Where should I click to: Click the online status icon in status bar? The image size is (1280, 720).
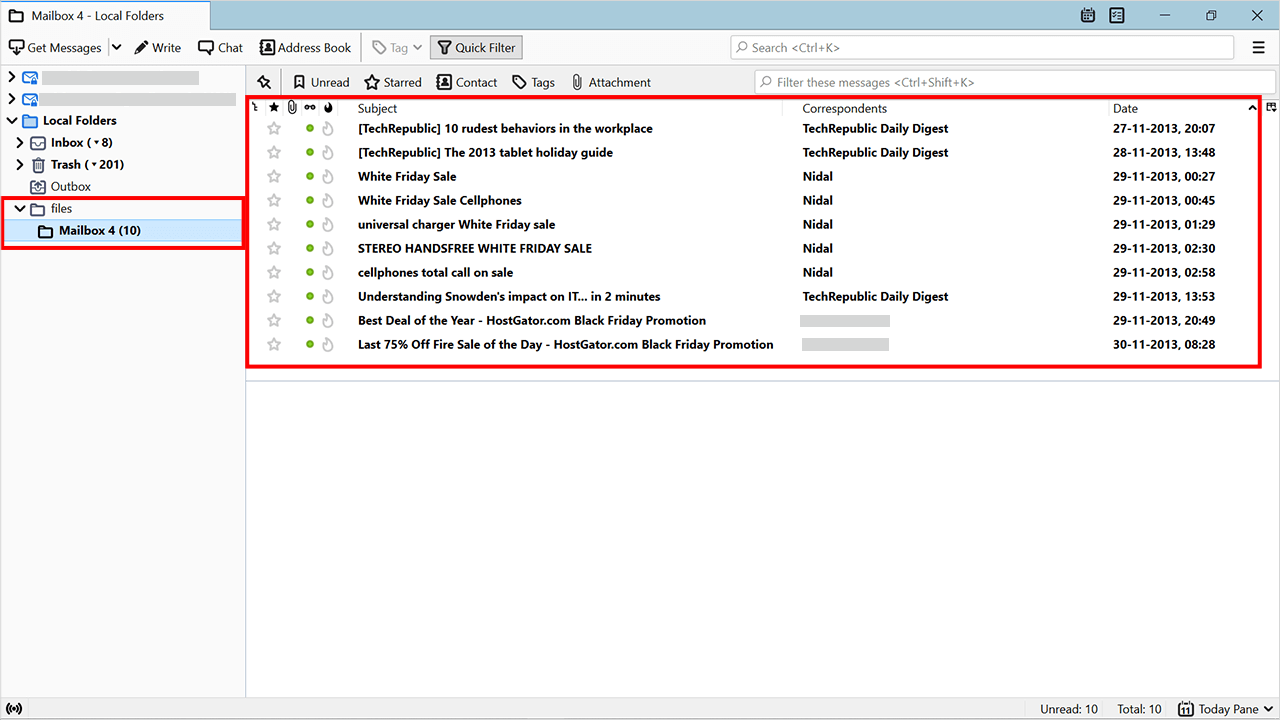pyautogui.click(x=14, y=709)
